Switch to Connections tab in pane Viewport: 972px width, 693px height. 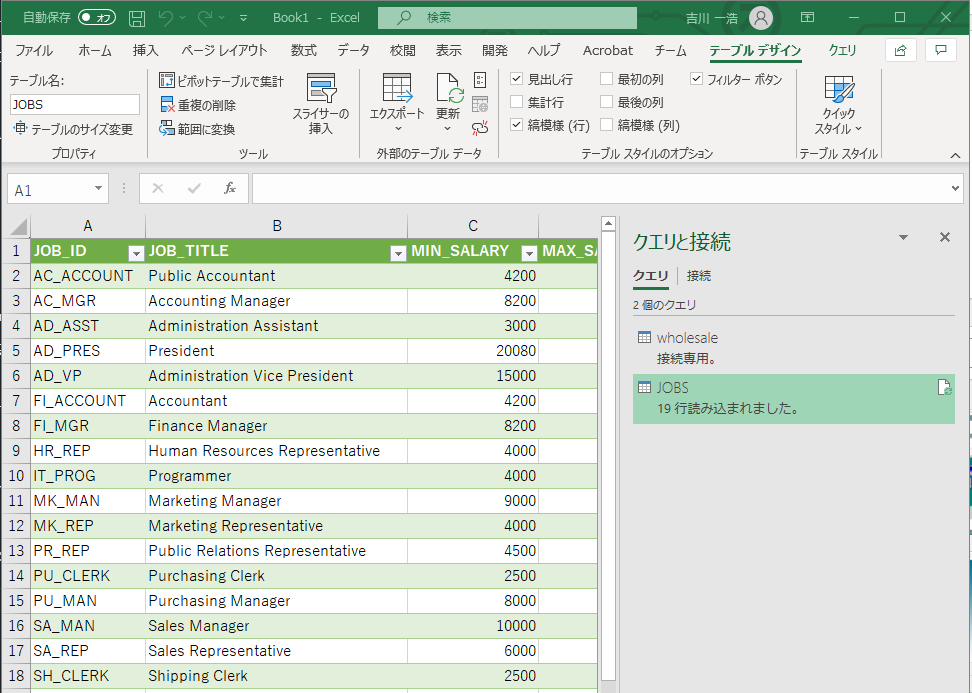pos(699,276)
